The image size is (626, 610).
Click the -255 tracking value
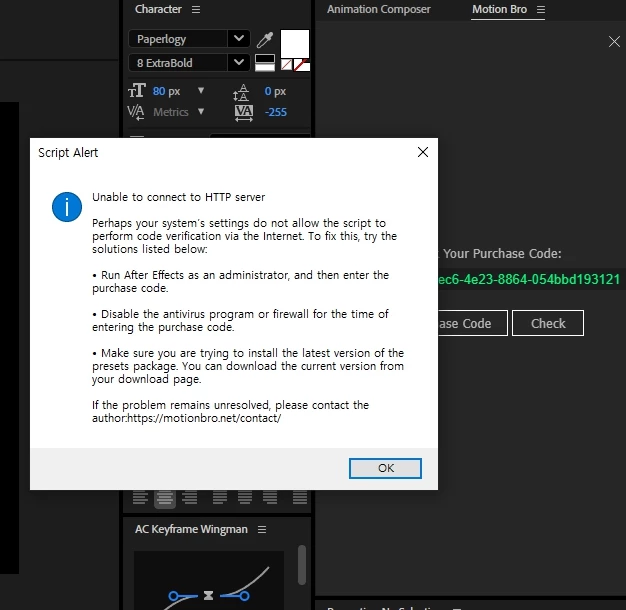pos(275,112)
